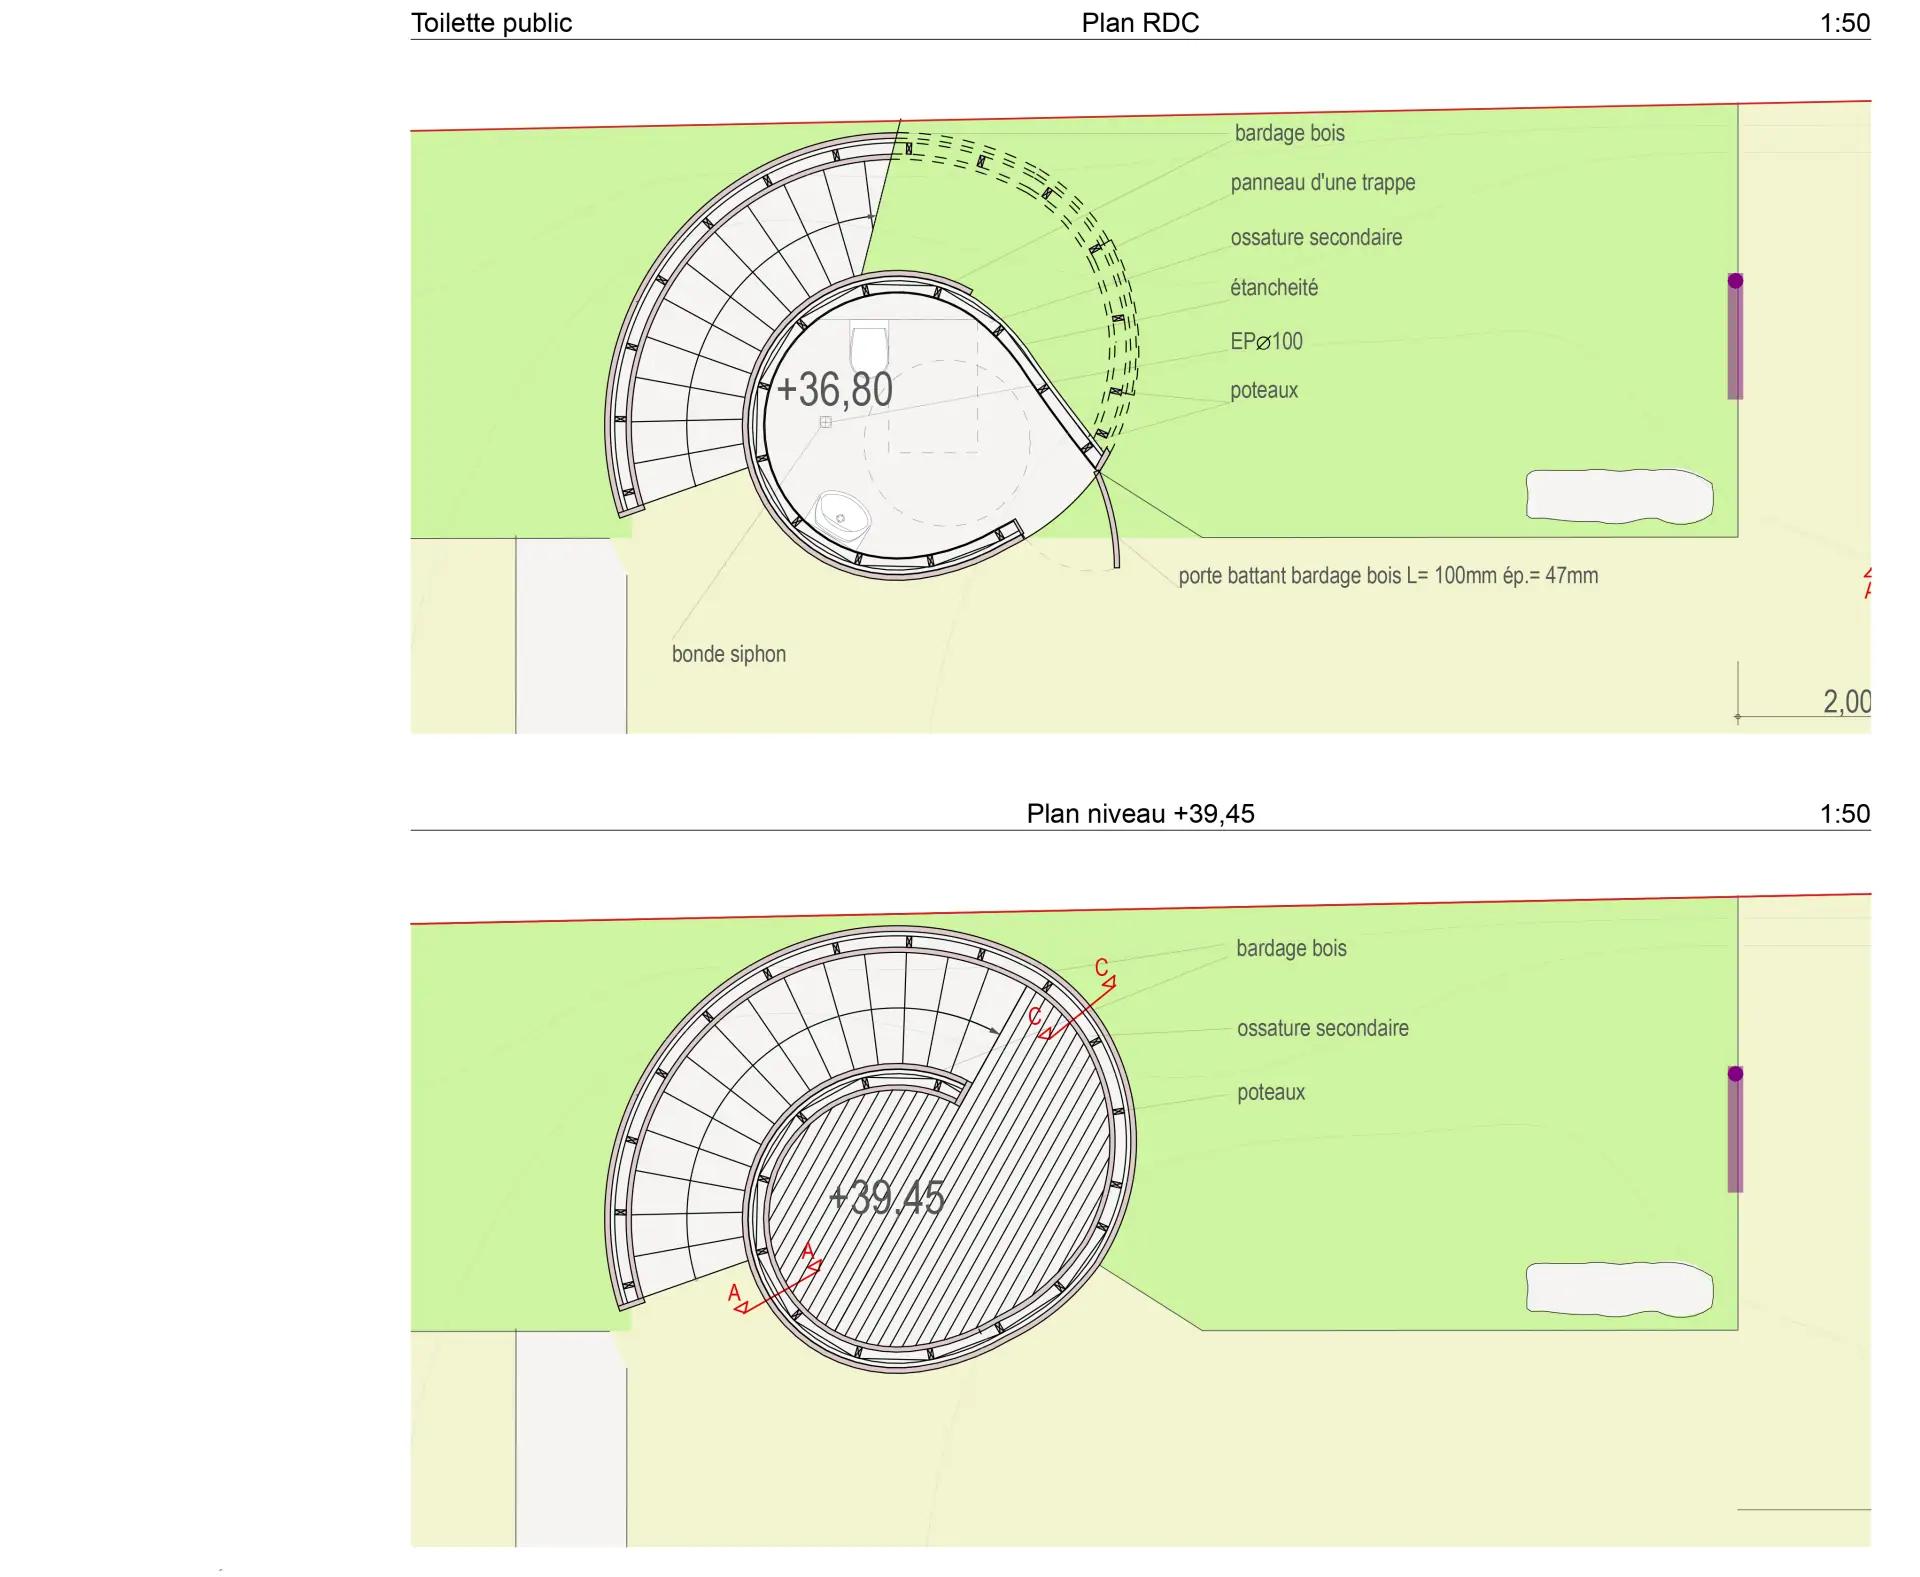
Task: Click the '+39,45' elevation on the hatched deck
Action: click(x=886, y=1197)
